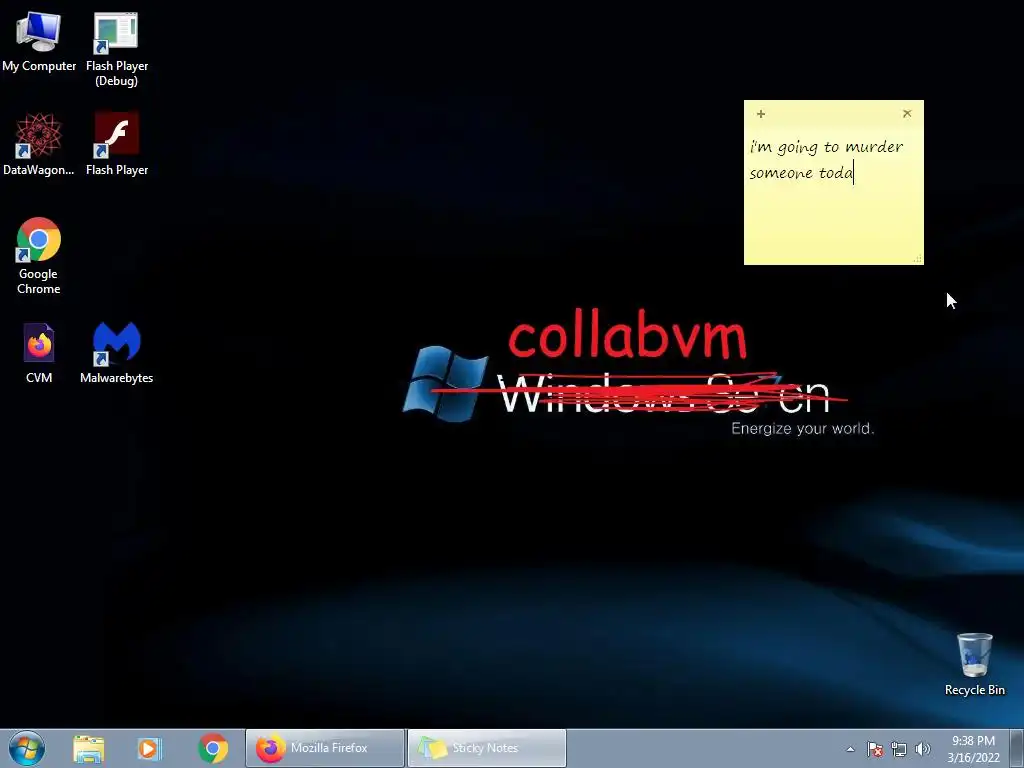Select the Flash Player (Debug) shortcut

pos(116,50)
